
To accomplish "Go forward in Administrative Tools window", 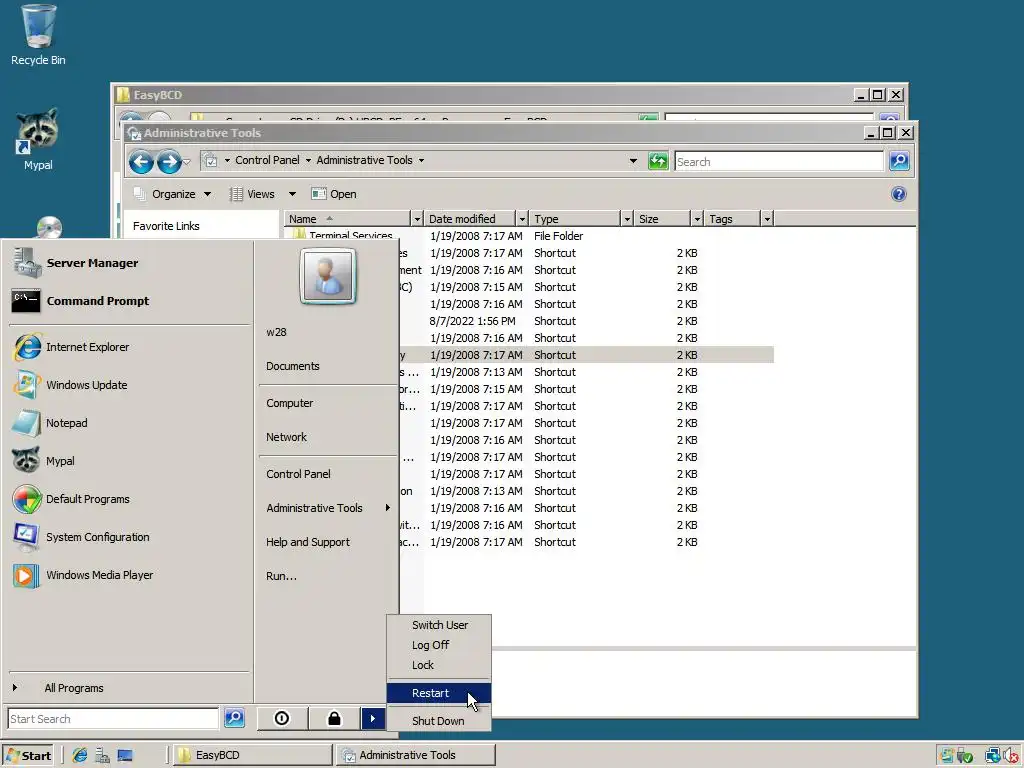I will [x=169, y=161].
